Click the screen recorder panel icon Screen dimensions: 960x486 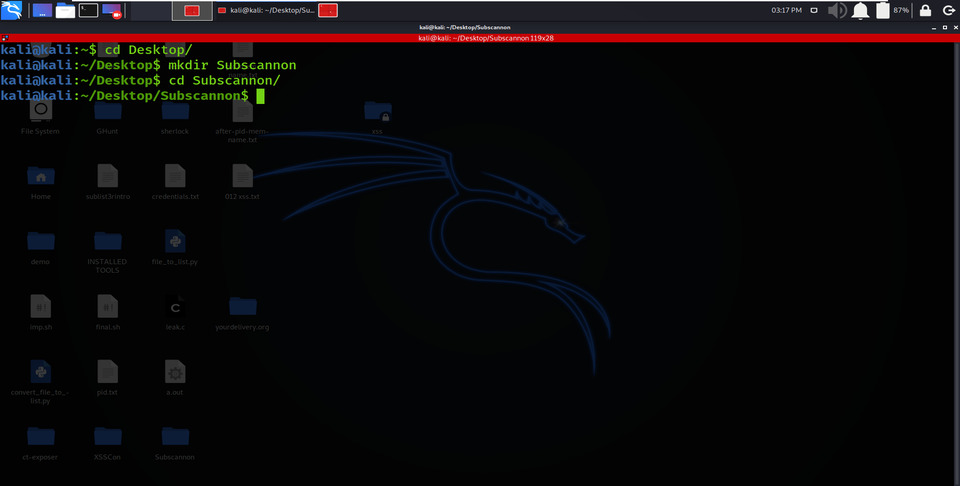(x=111, y=10)
